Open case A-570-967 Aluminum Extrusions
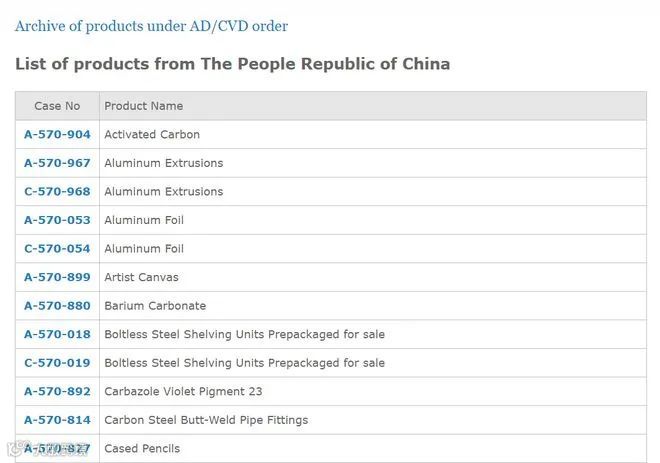Image resolution: width=660 pixels, height=463 pixels. click(57, 163)
